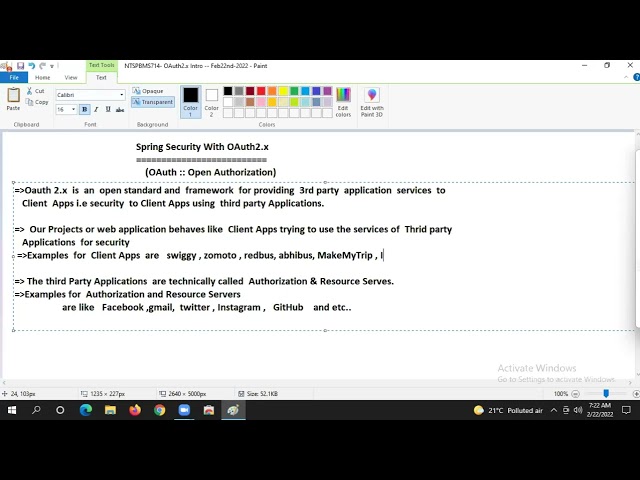Select the Text ribbon tab
The image size is (640, 480).
[101, 77]
